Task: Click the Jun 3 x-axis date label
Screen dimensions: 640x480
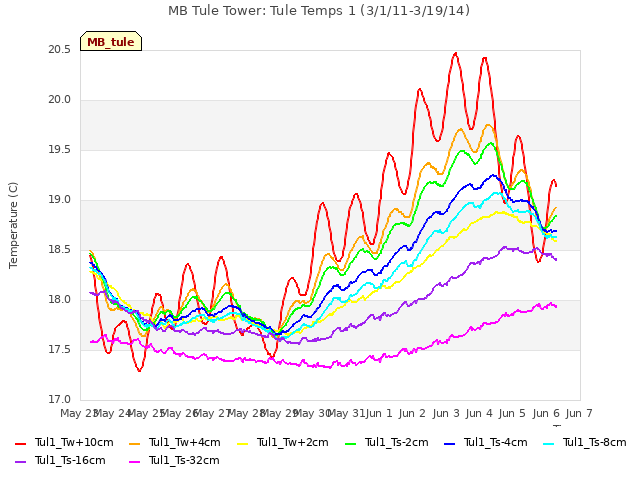Action: click(446, 413)
